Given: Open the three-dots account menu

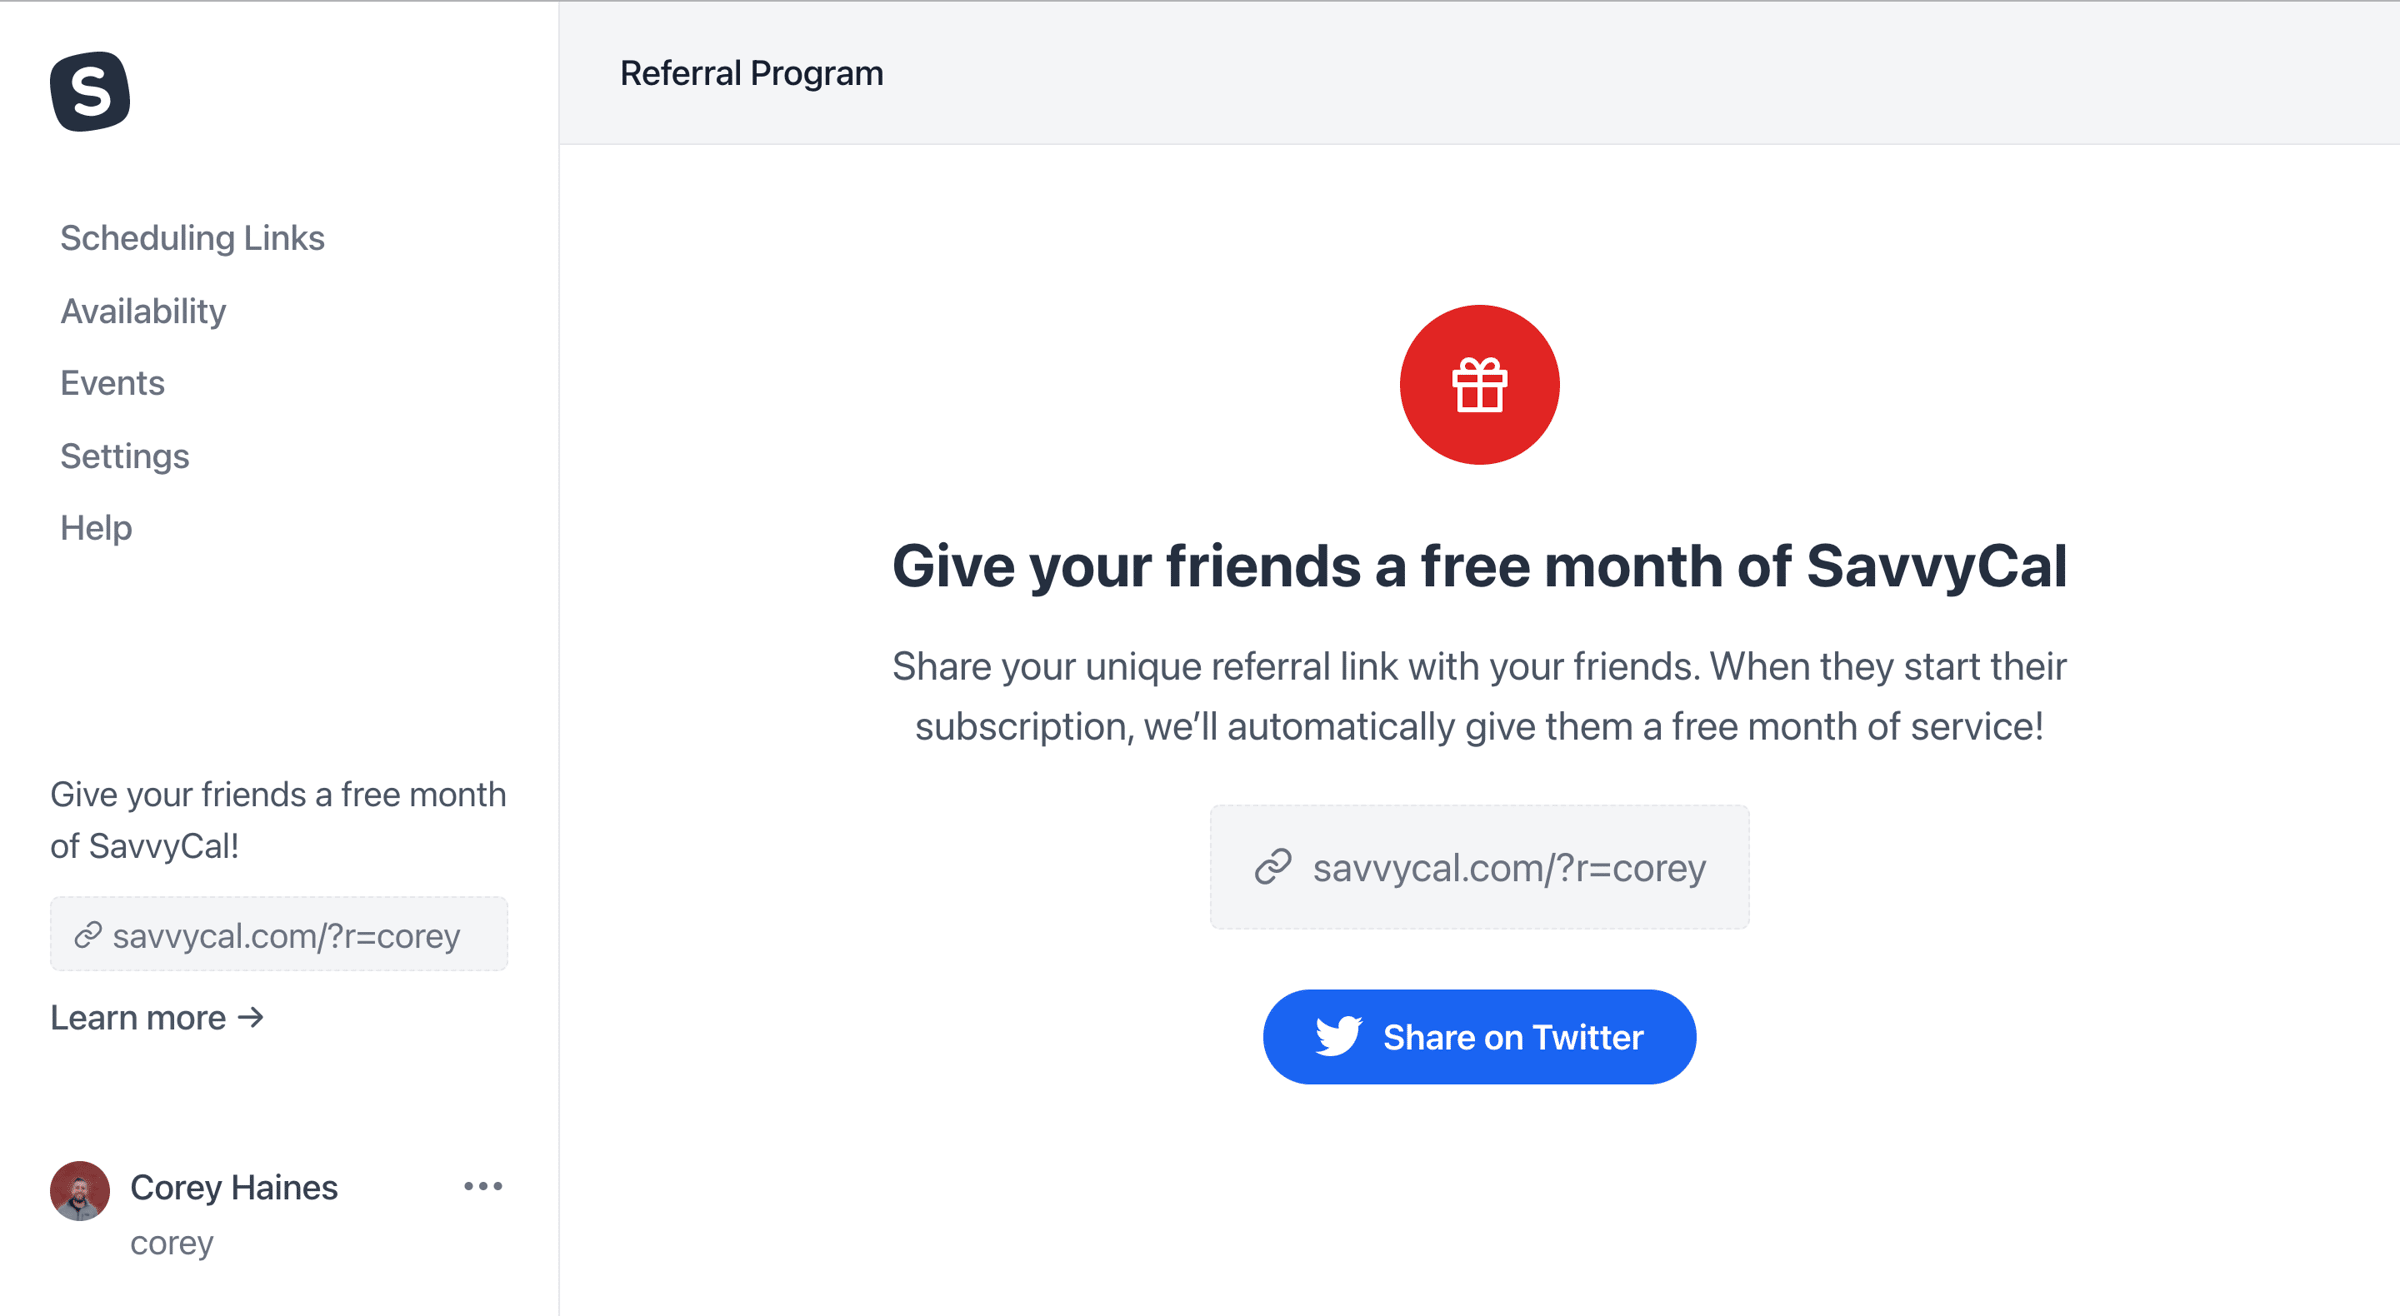Looking at the screenshot, I should pyautogui.click(x=483, y=1186).
